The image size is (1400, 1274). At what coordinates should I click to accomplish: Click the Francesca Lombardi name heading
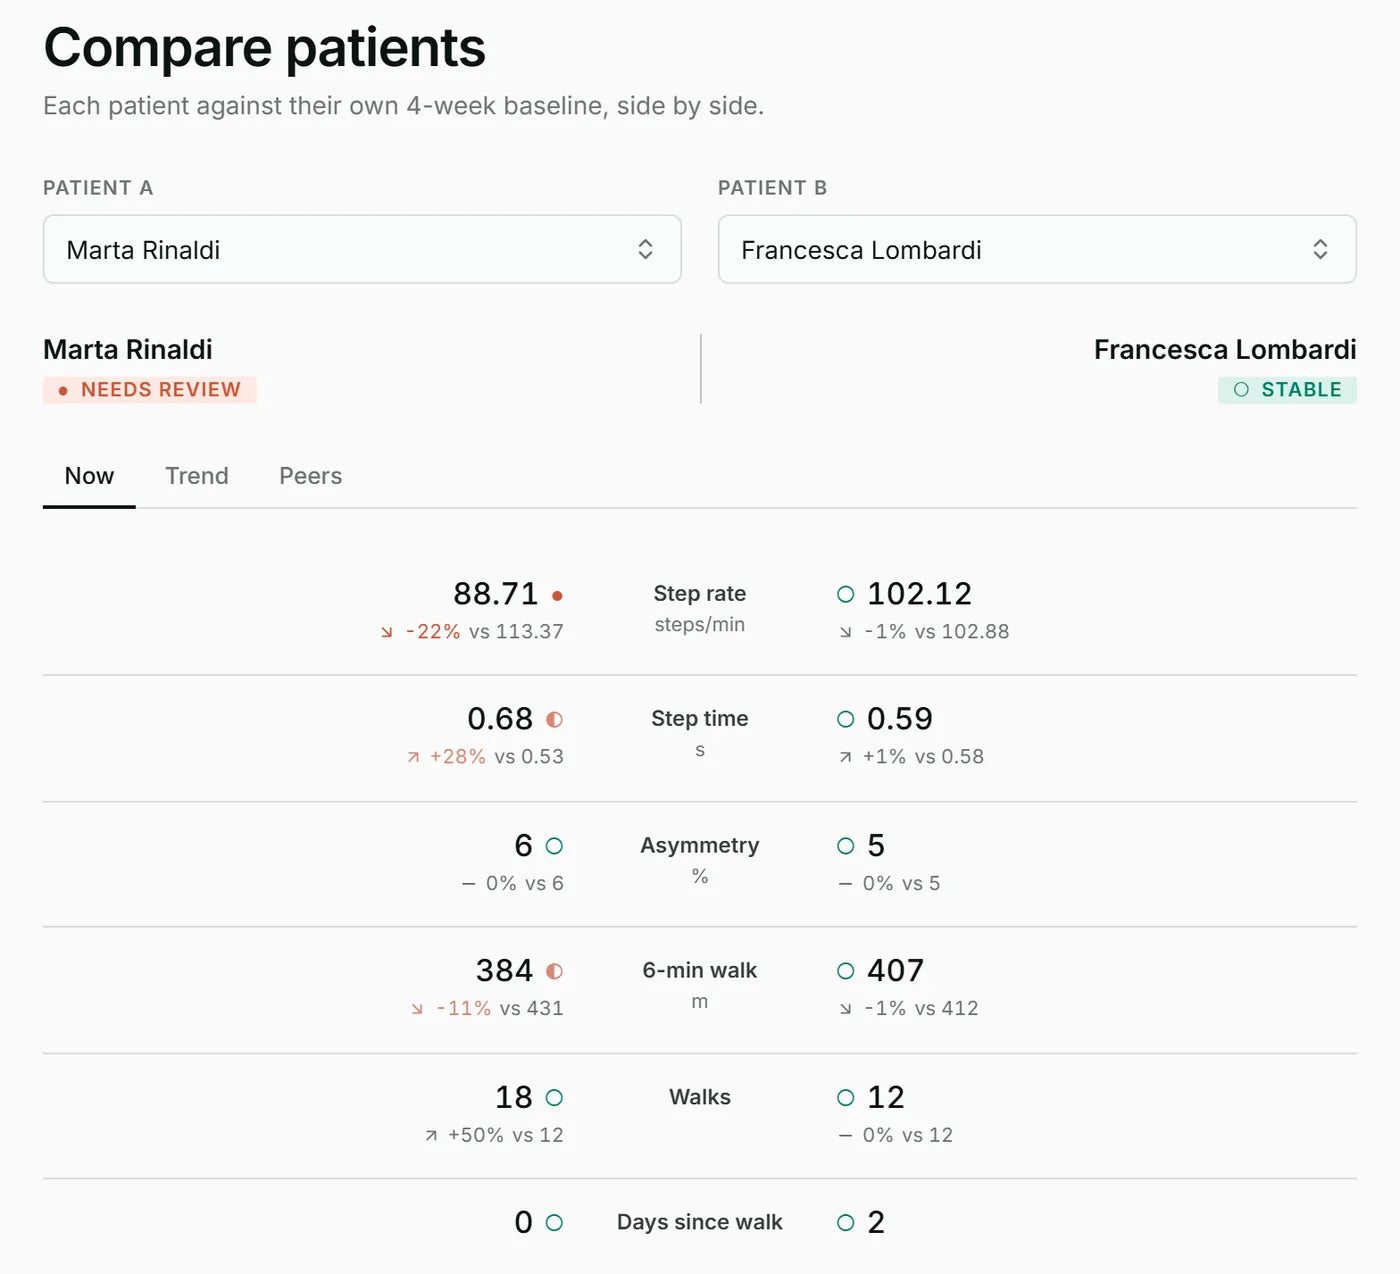point(1225,350)
